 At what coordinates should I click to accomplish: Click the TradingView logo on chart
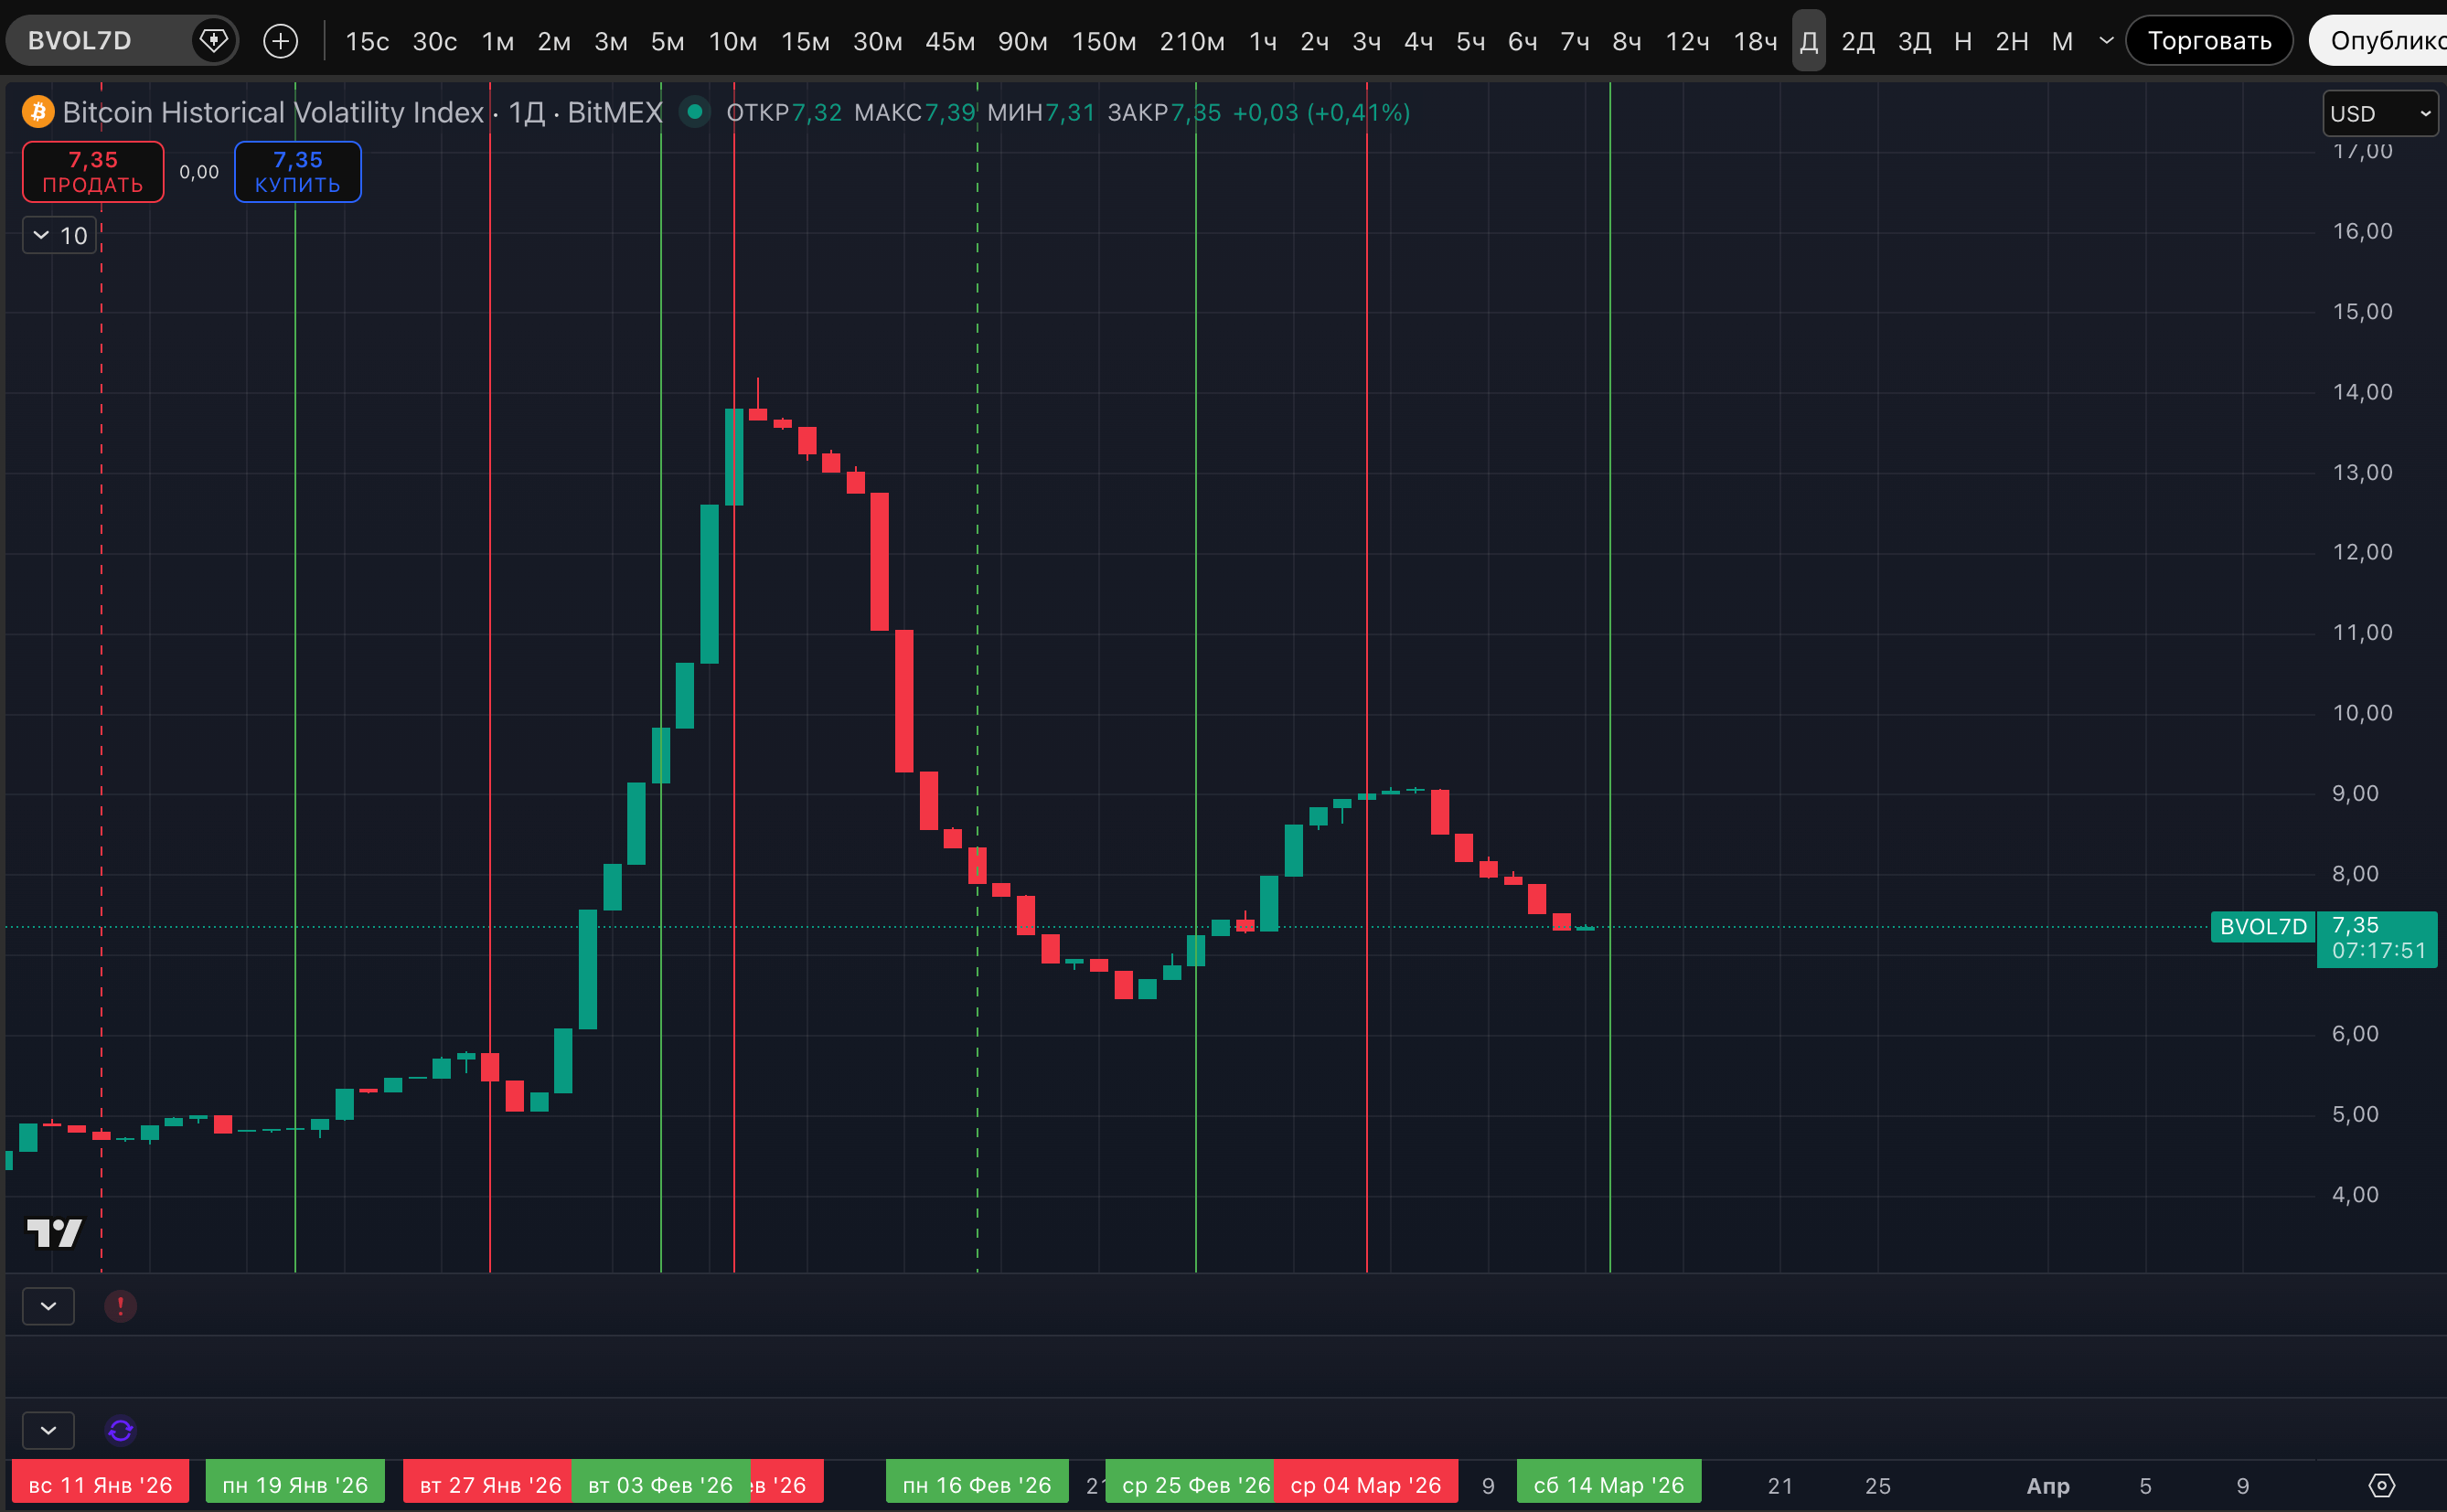coord(54,1232)
